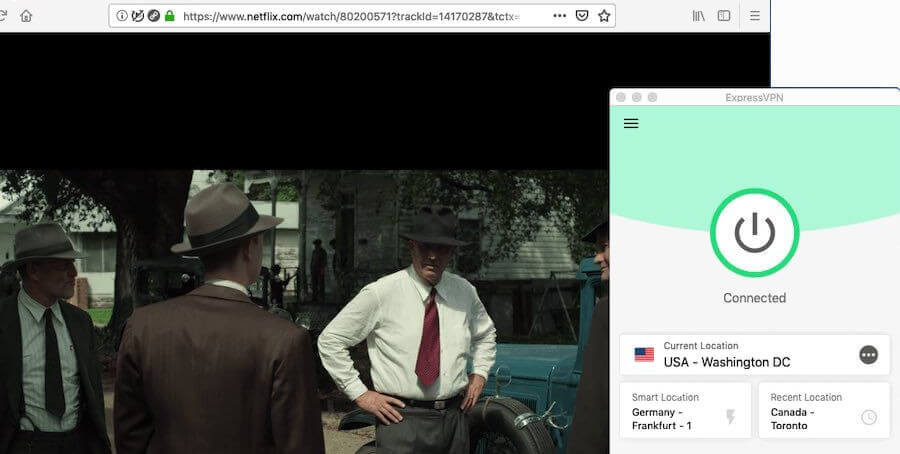Click the USA flag icon
This screenshot has height=454, width=900.
pos(644,355)
